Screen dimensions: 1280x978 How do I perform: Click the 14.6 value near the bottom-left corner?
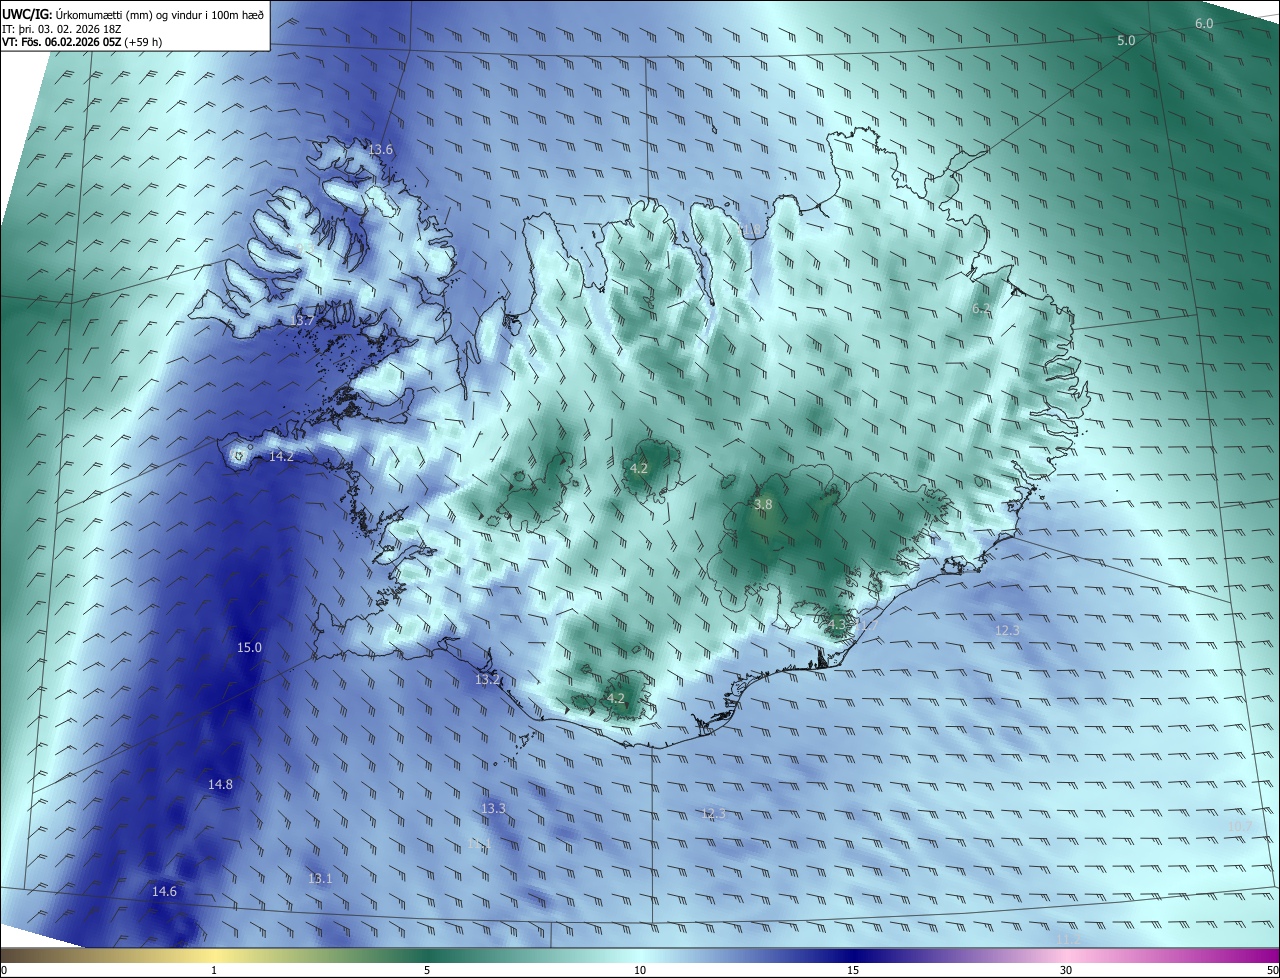click(x=164, y=892)
